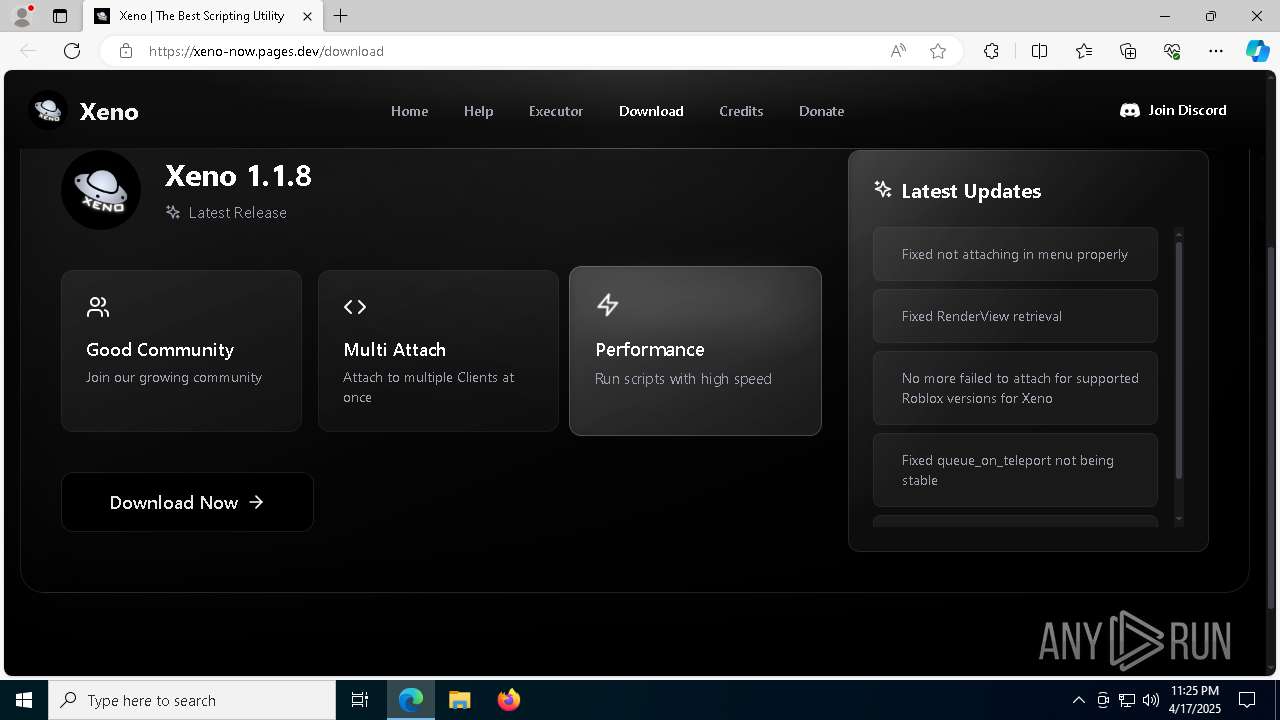Click the Good Community people icon
Viewport: 1280px width, 720px height.
coord(98,307)
